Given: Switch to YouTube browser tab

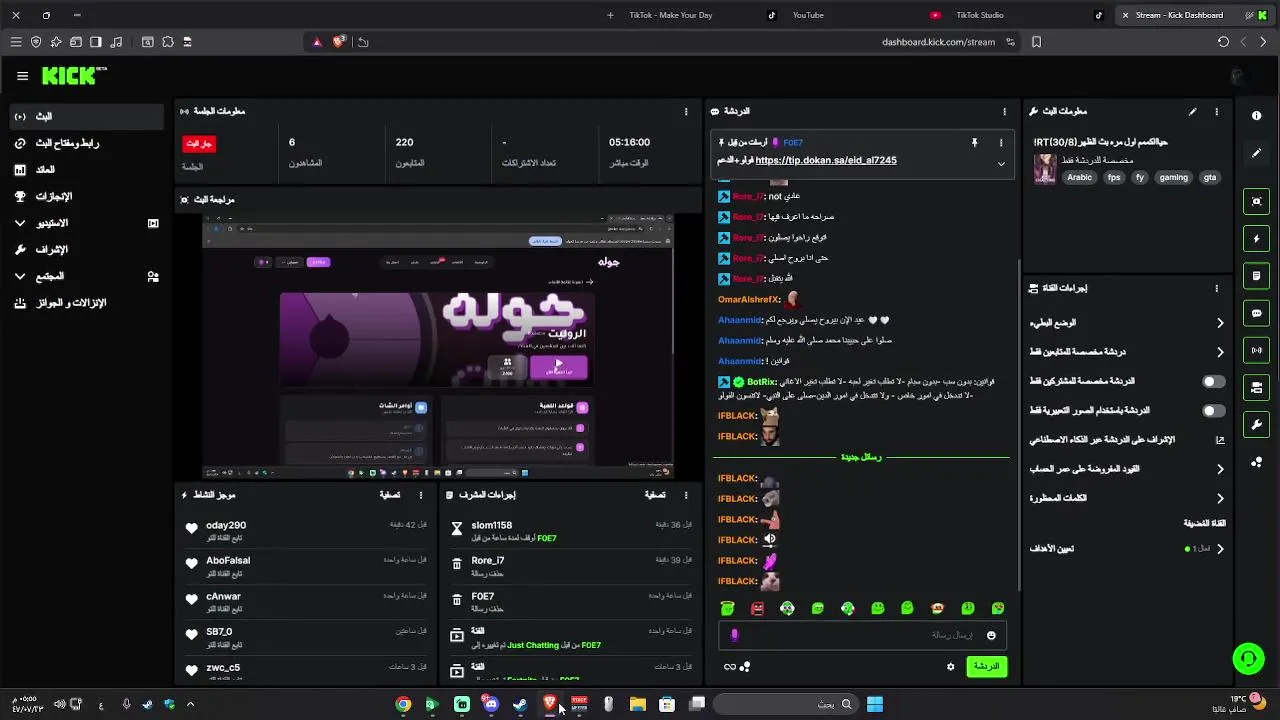Looking at the screenshot, I should pos(808,15).
